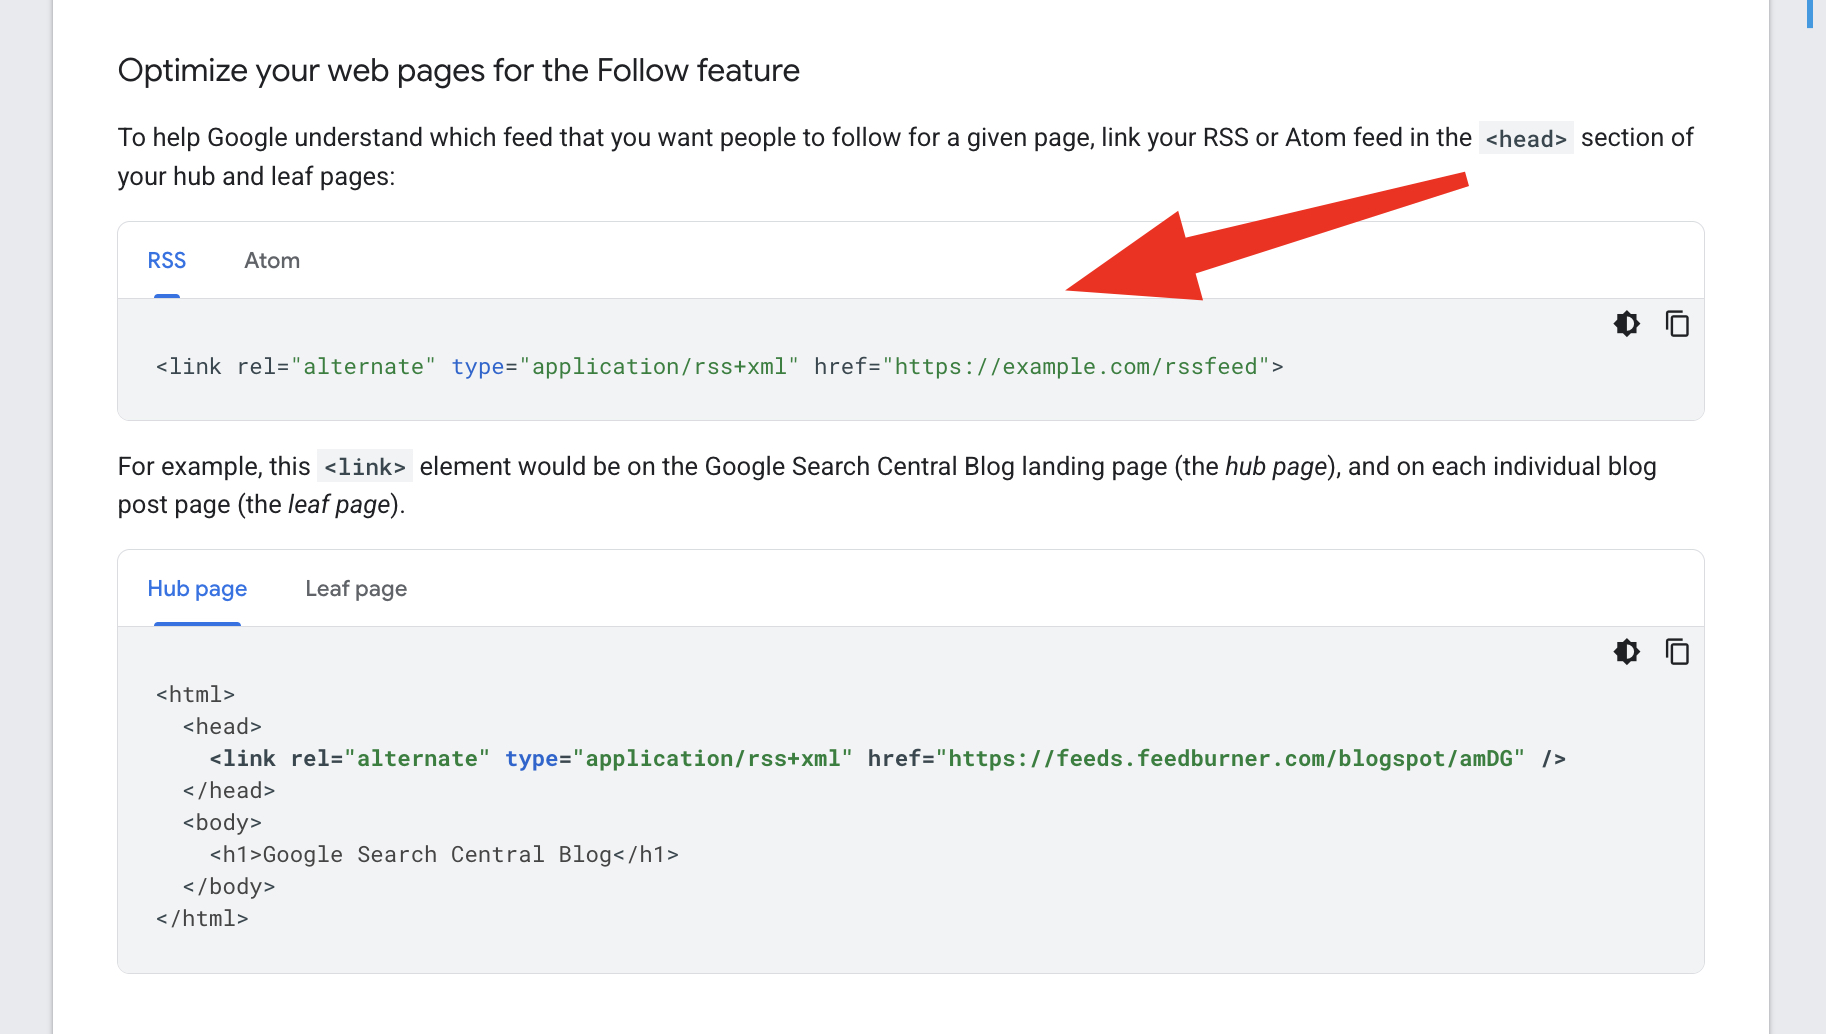Viewport: 1826px width, 1034px height.
Task: Click application/rss+xml value in RSS snippet
Action: tap(659, 367)
